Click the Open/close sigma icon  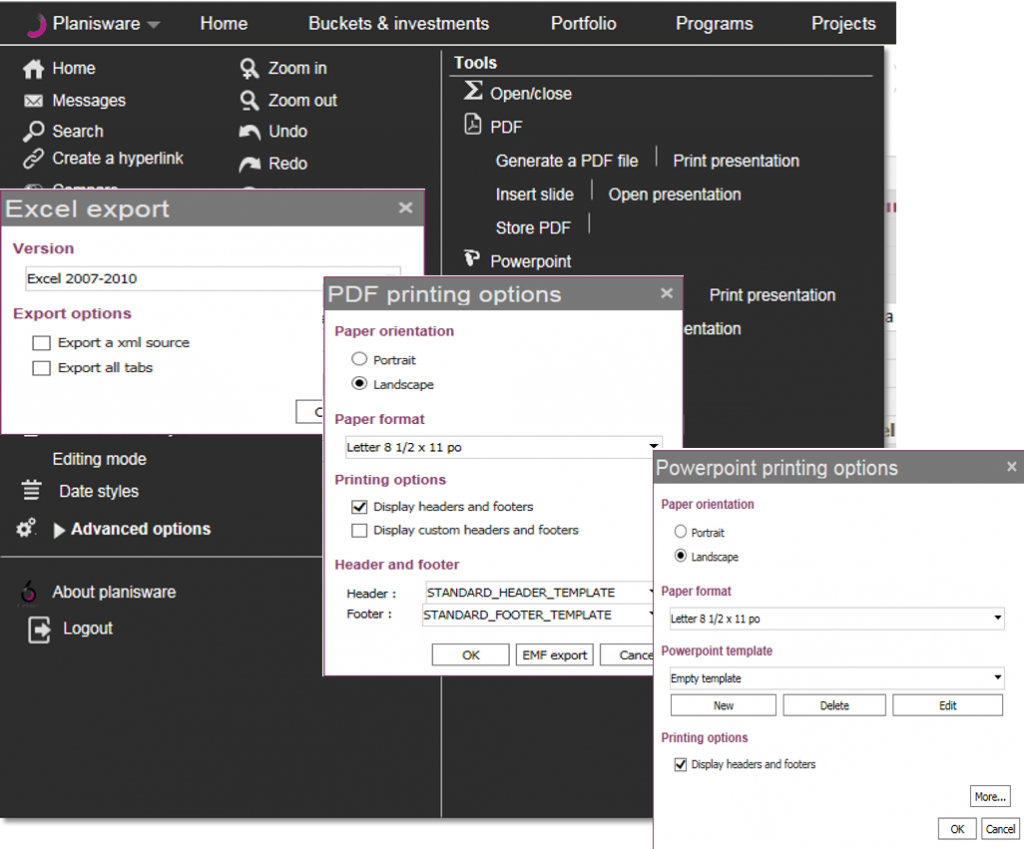(473, 91)
